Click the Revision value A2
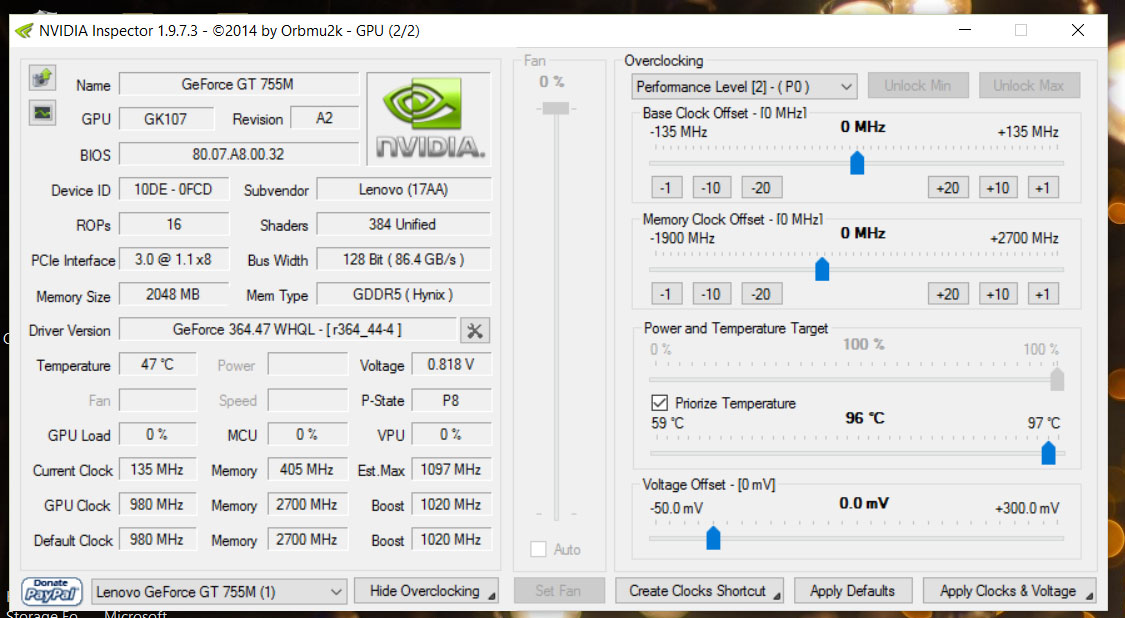This screenshot has height=618, width=1125. (324, 118)
